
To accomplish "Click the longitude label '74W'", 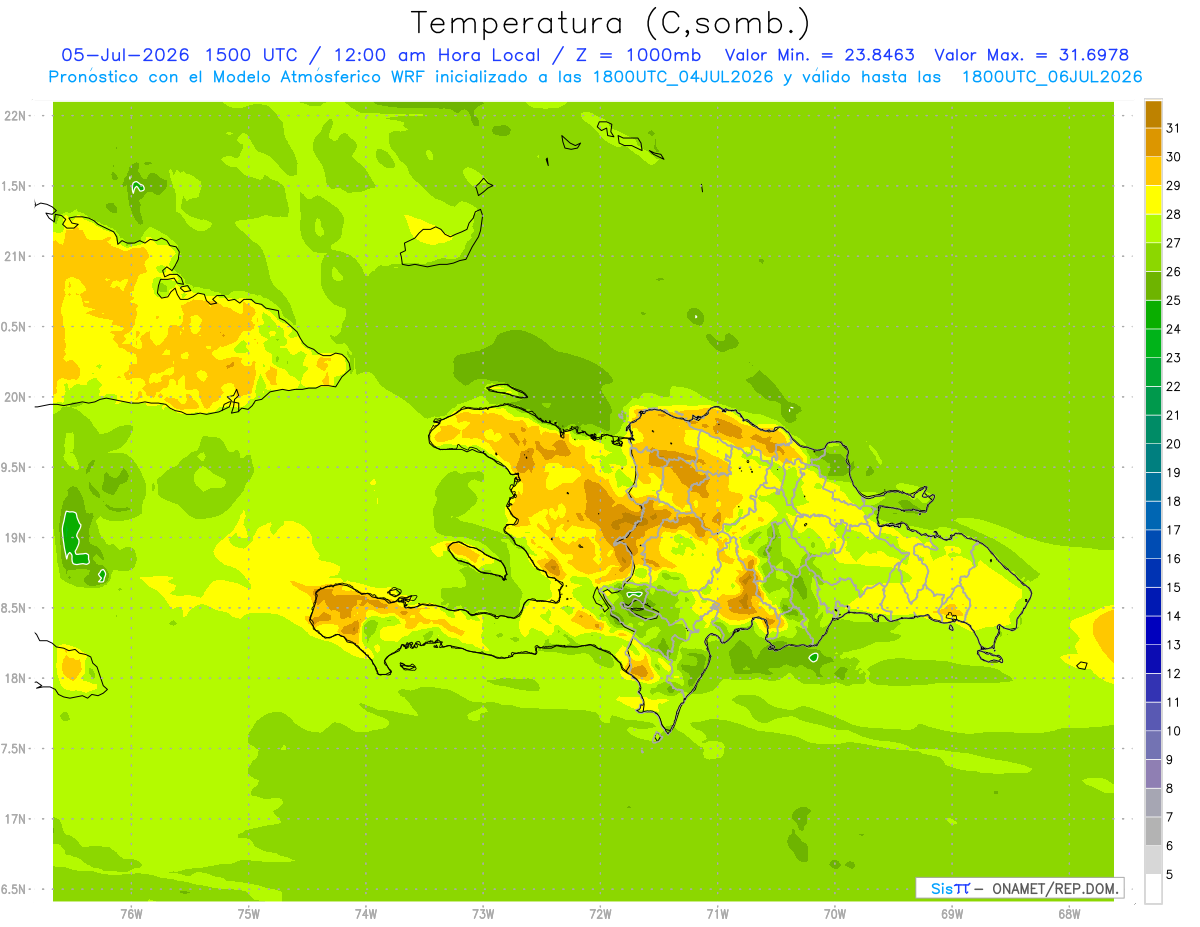I will pos(366,913).
